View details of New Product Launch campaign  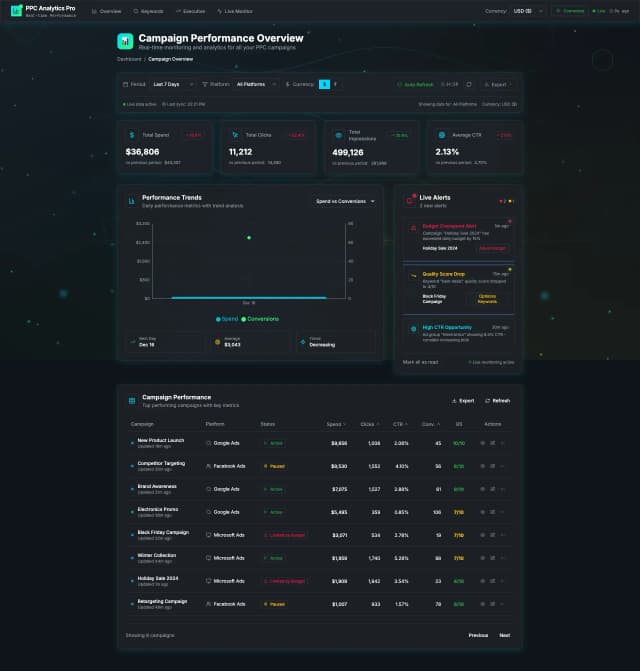(x=483, y=442)
